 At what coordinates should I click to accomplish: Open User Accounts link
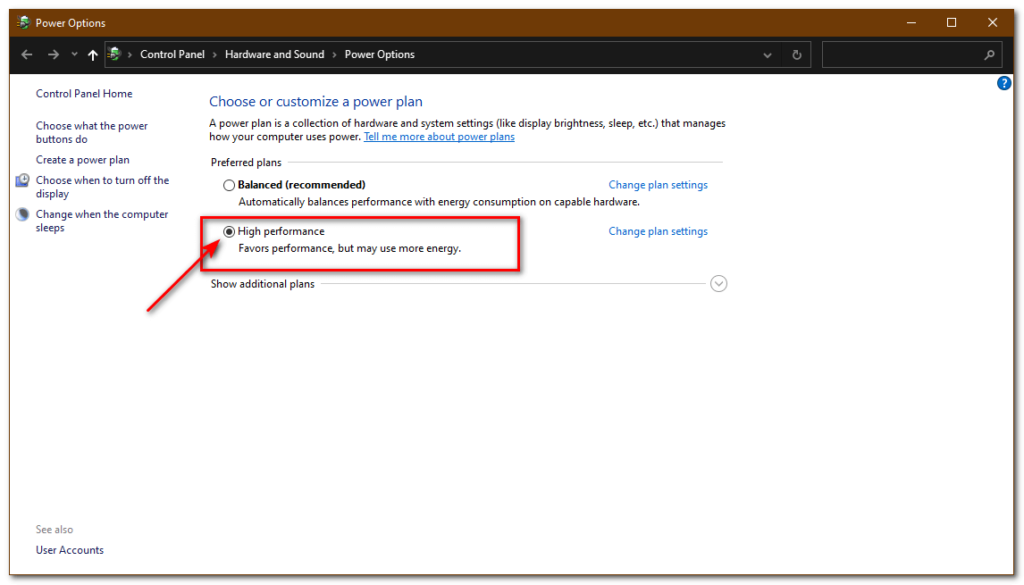tap(70, 550)
